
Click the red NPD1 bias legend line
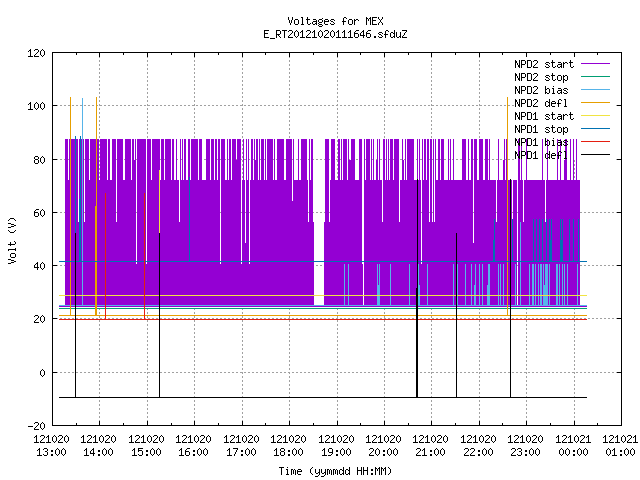tap(595, 142)
